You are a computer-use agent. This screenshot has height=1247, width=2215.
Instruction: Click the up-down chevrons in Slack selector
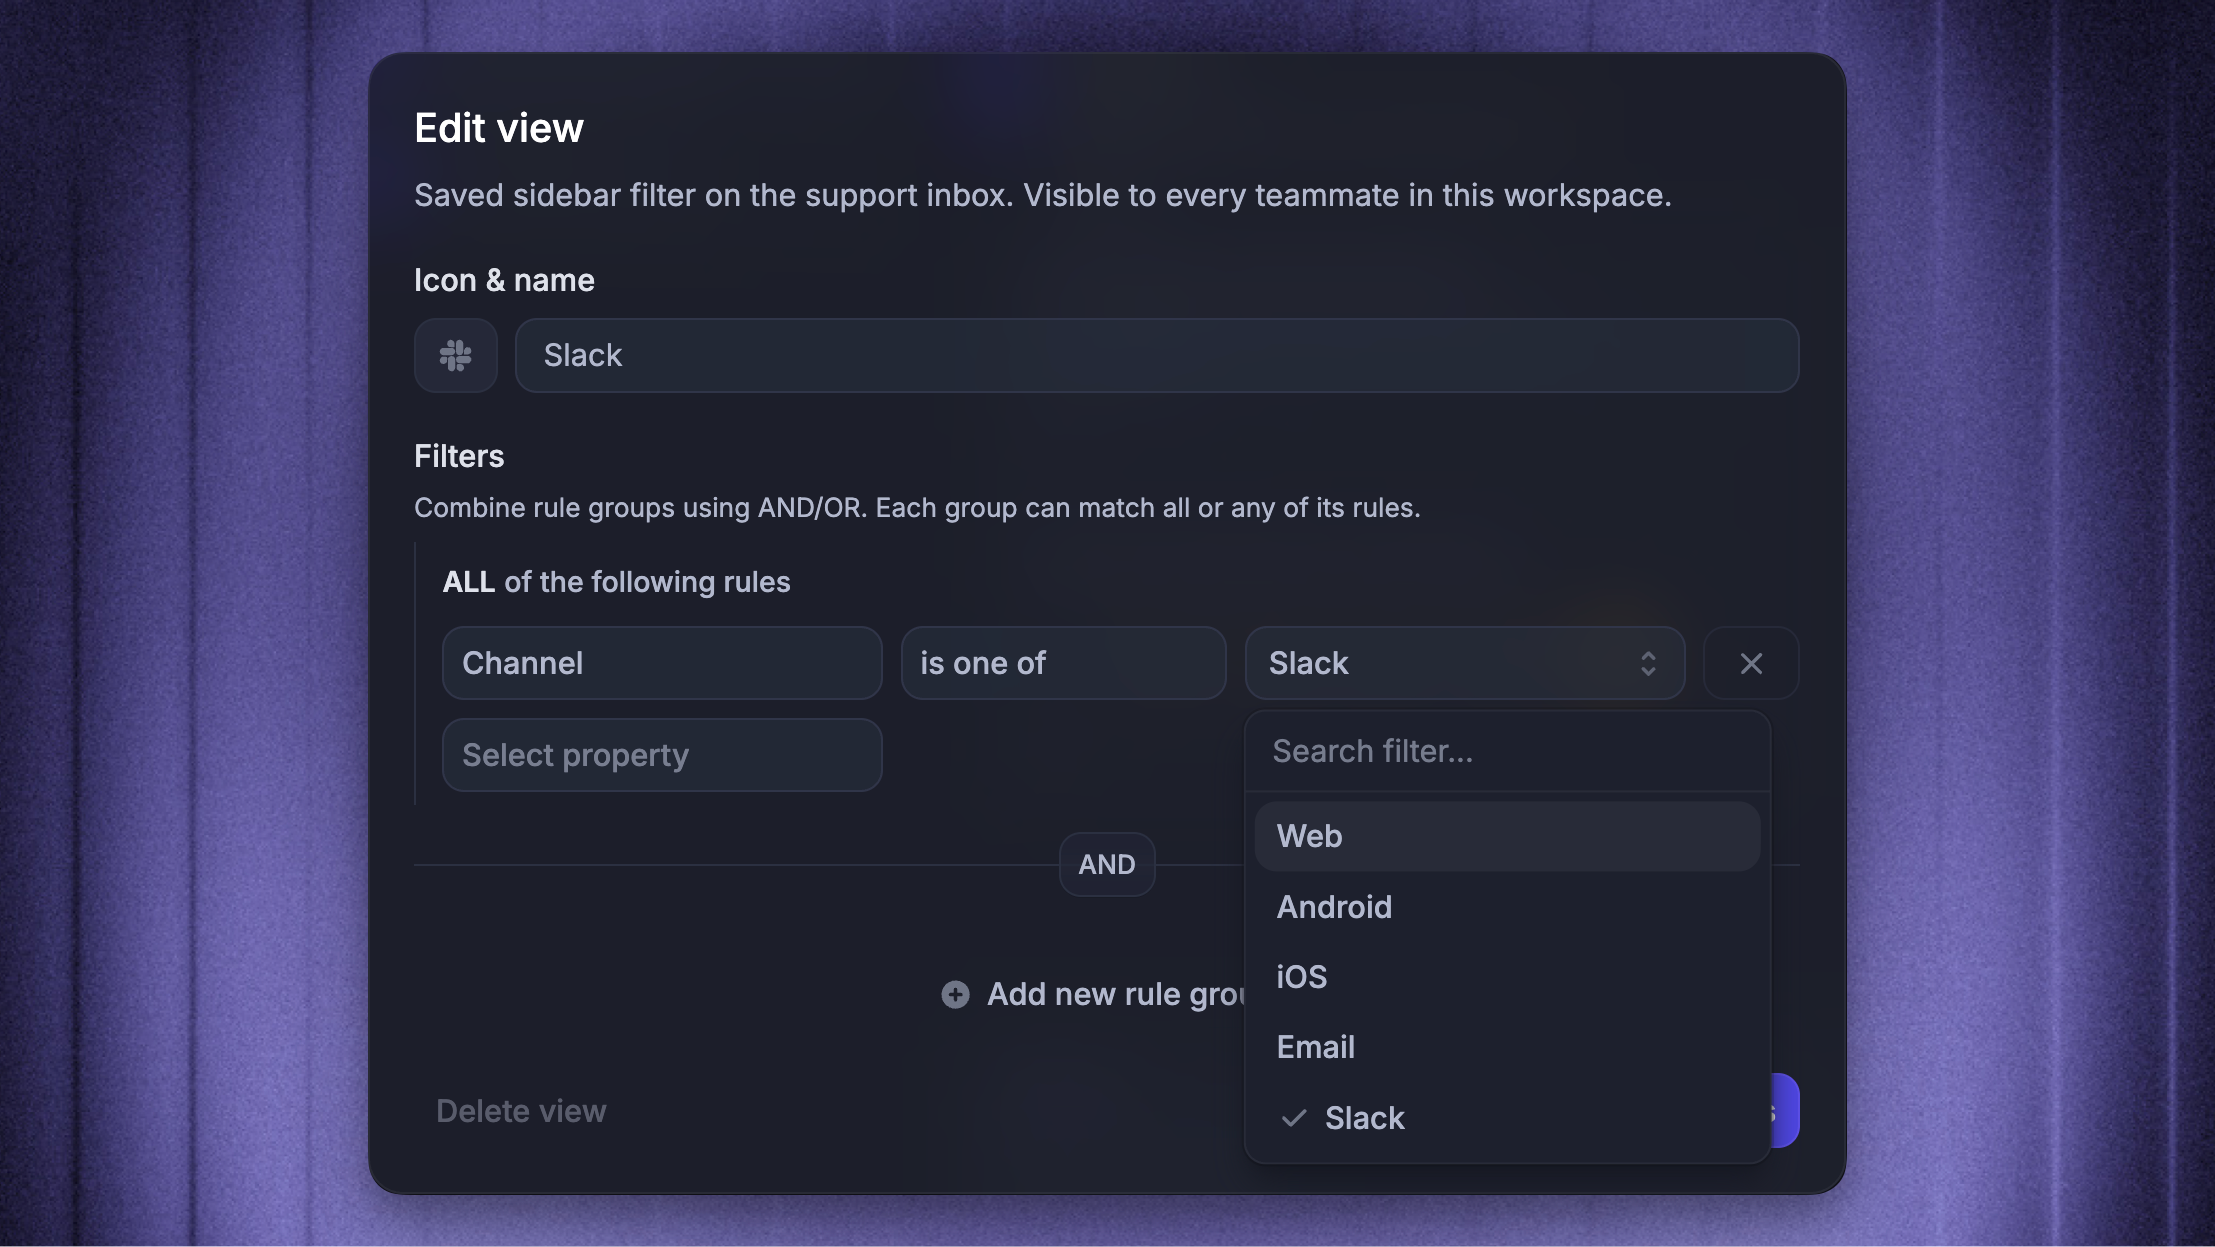pyautogui.click(x=1648, y=663)
